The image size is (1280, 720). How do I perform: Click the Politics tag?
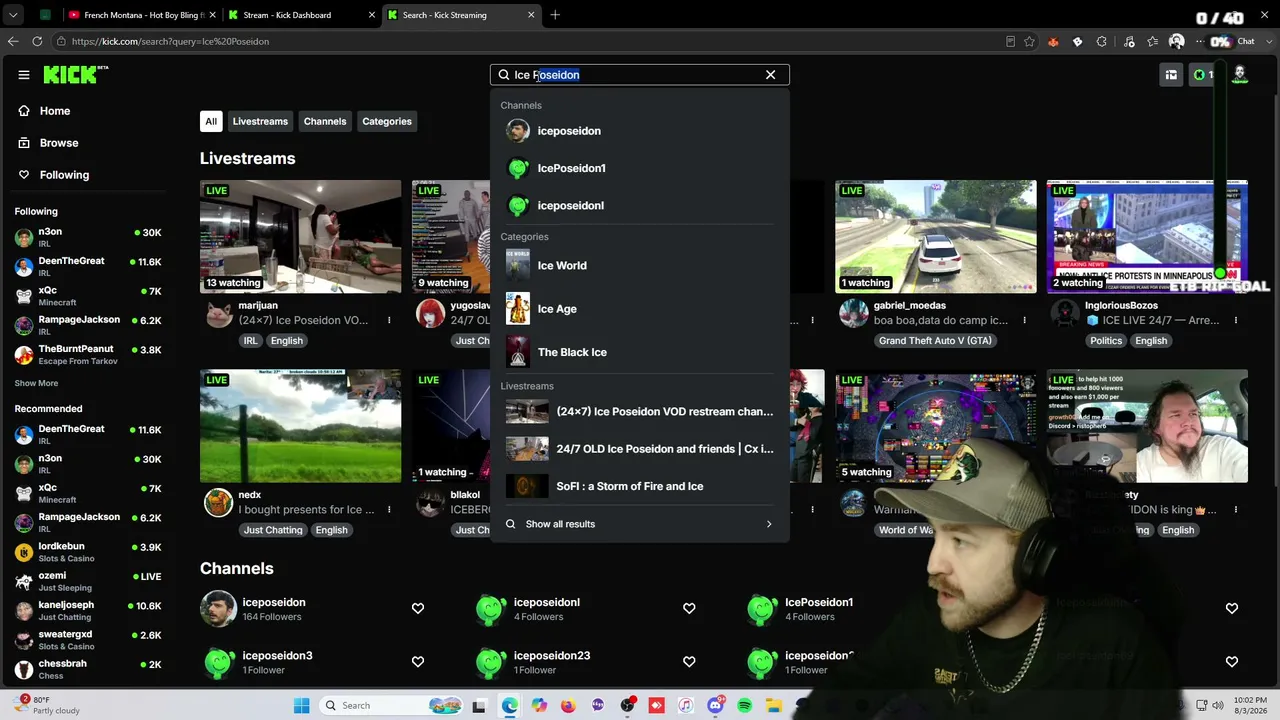click(x=1106, y=341)
